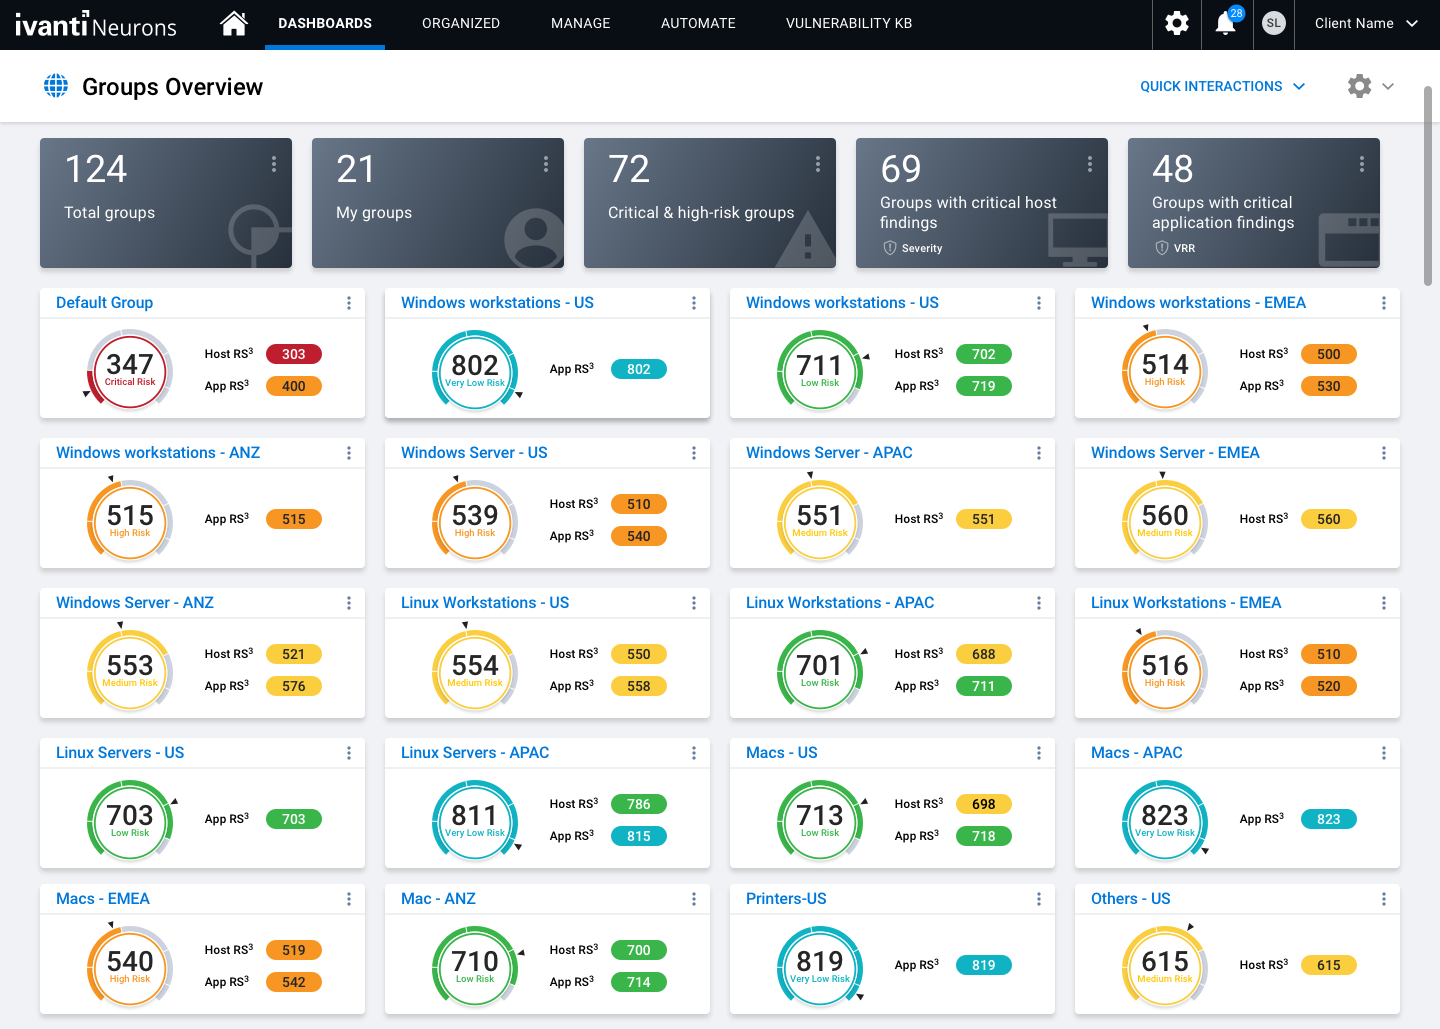Open the SL user avatar menu

(x=1273, y=23)
